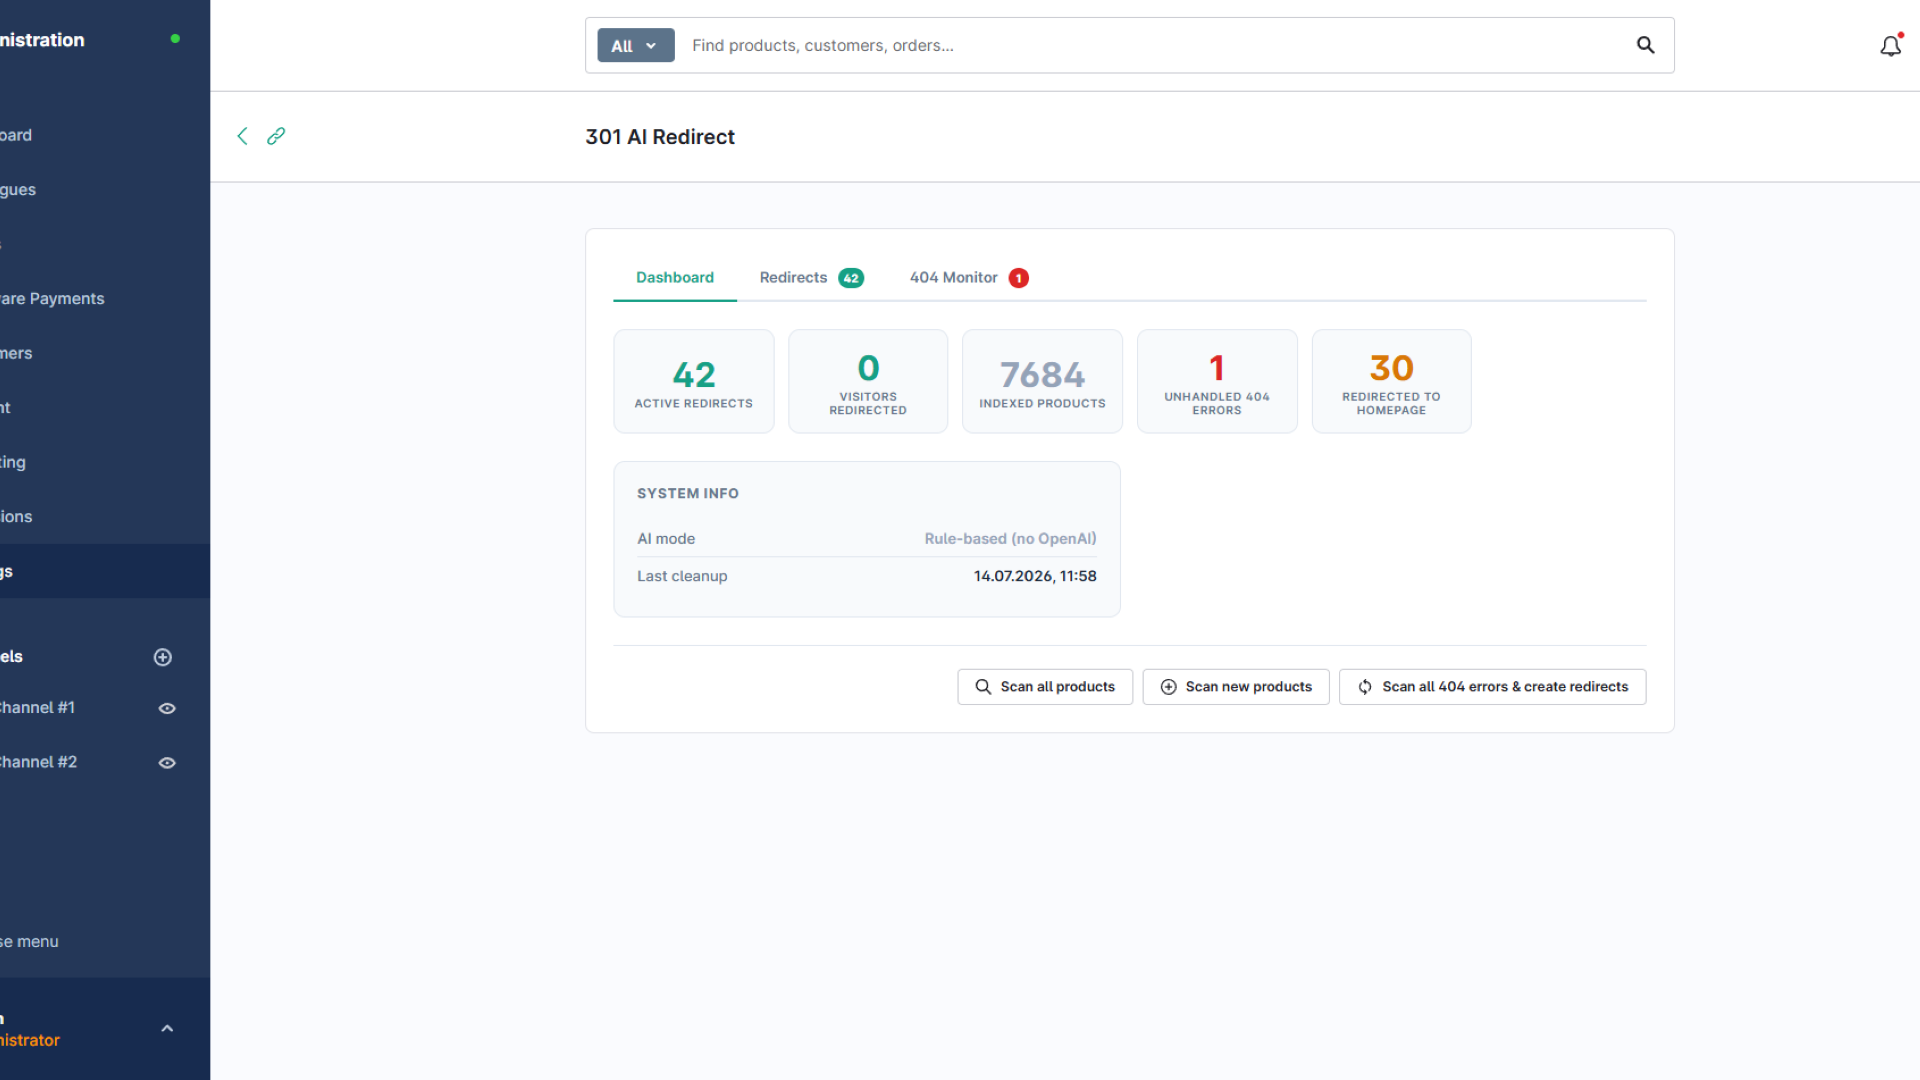Click the 30 Redirected to Homepage card

(x=1391, y=382)
